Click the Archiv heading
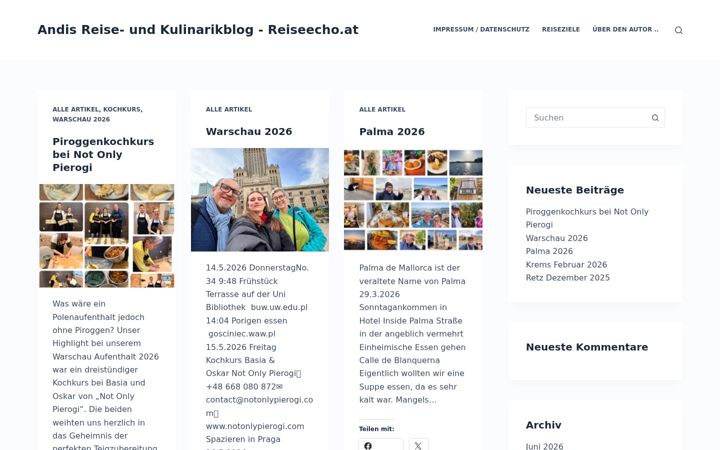This screenshot has width=720, height=450. pos(544,425)
